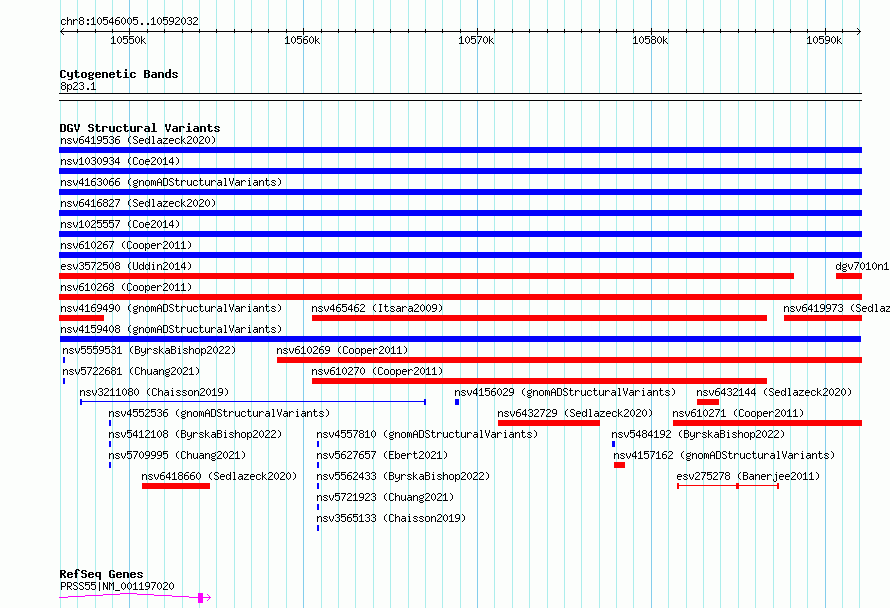
Task: Click the red bar under nsv465462
Action: coord(539,318)
